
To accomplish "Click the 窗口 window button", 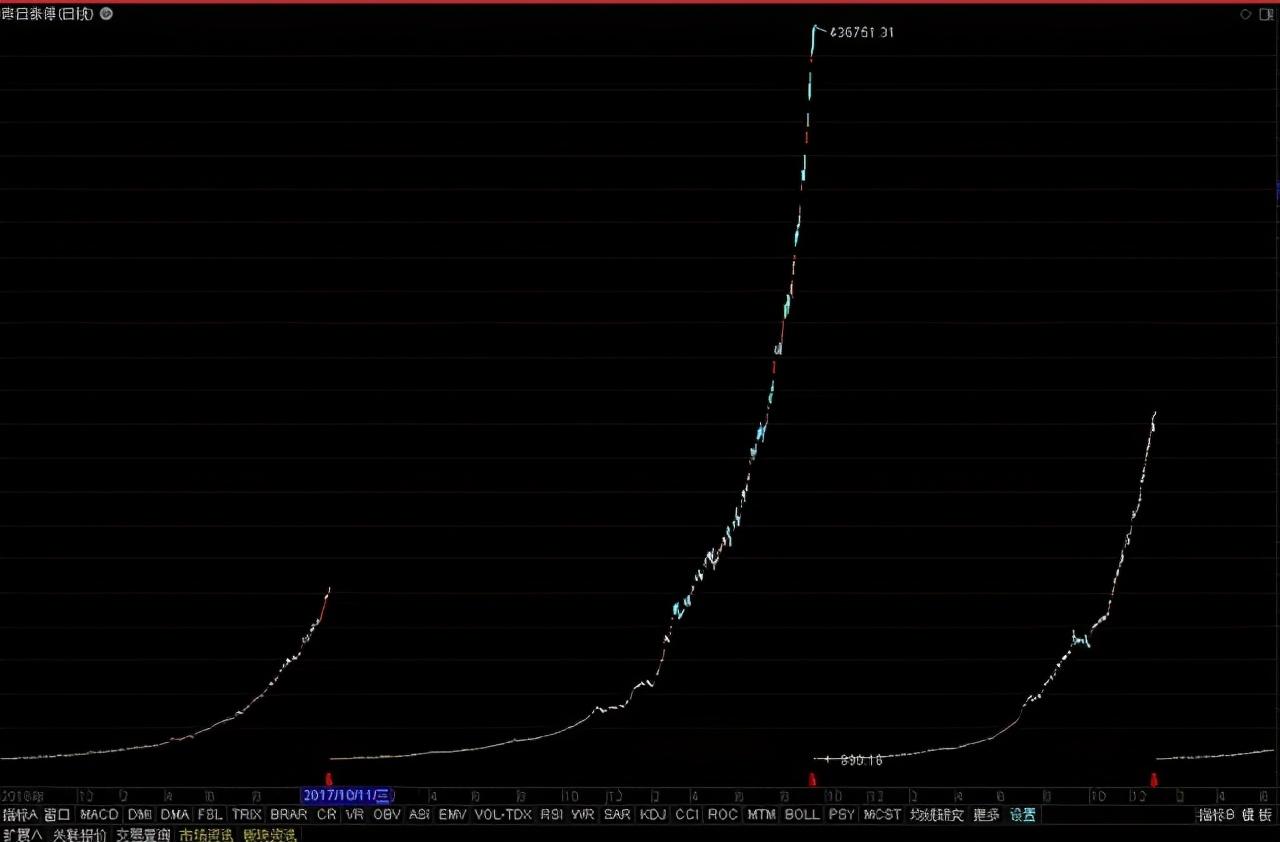I will coord(57,815).
